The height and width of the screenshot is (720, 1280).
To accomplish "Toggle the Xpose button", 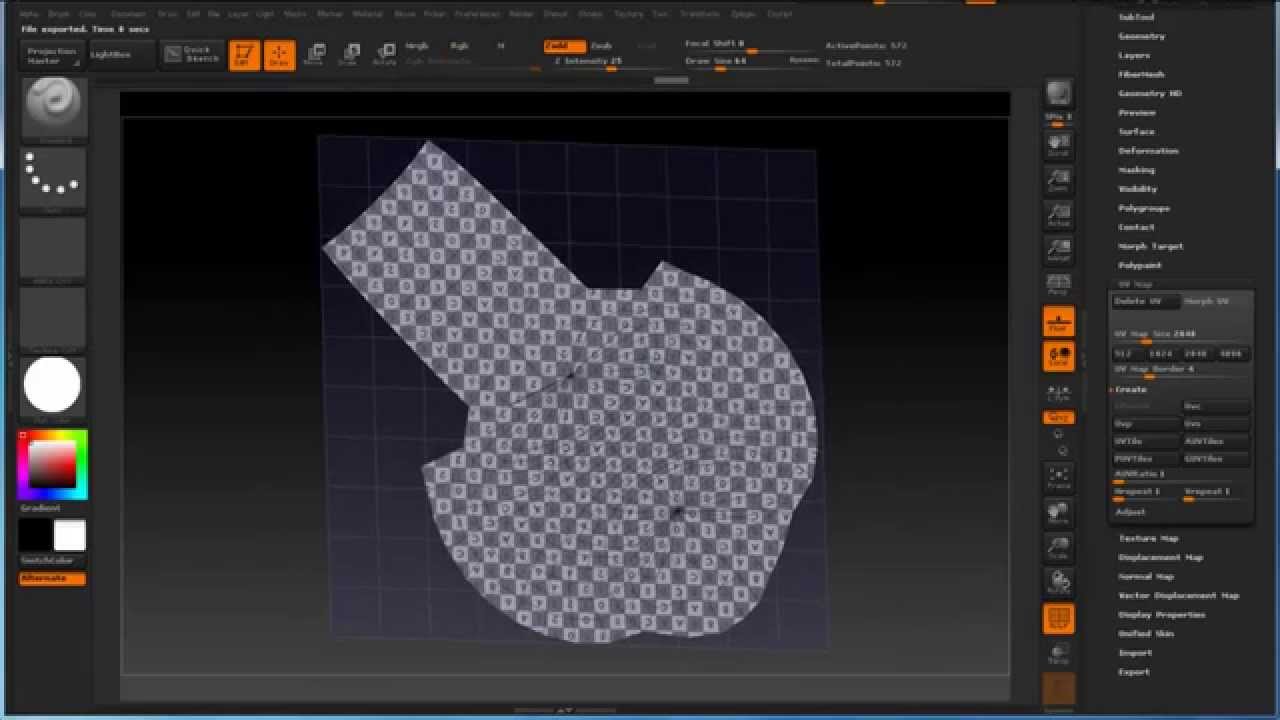I will [x=1058, y=417].
